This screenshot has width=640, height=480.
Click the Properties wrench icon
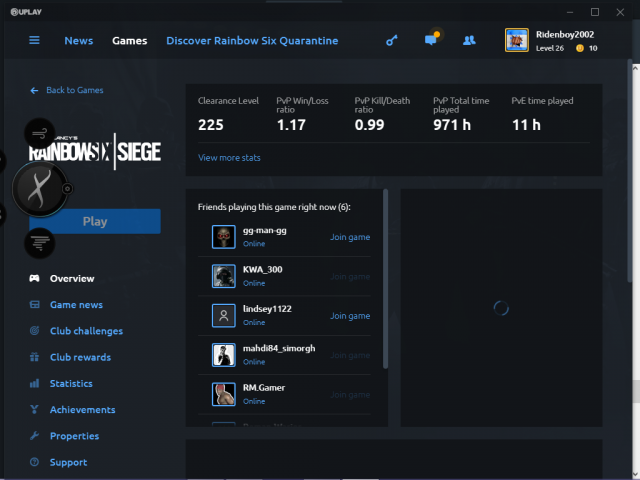(x=34, y=436)
